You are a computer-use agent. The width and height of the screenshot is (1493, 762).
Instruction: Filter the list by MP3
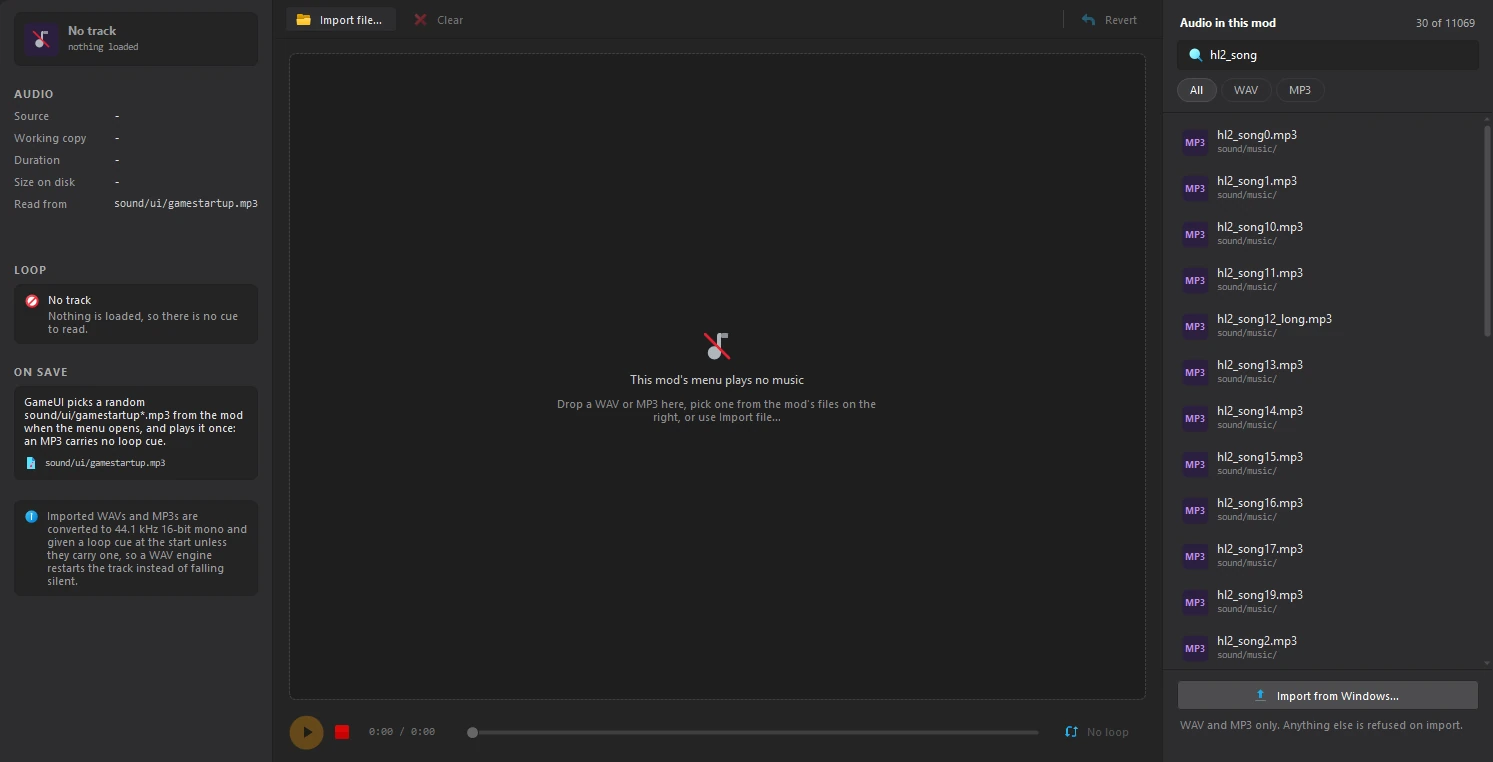click(x=1300, y=90)
